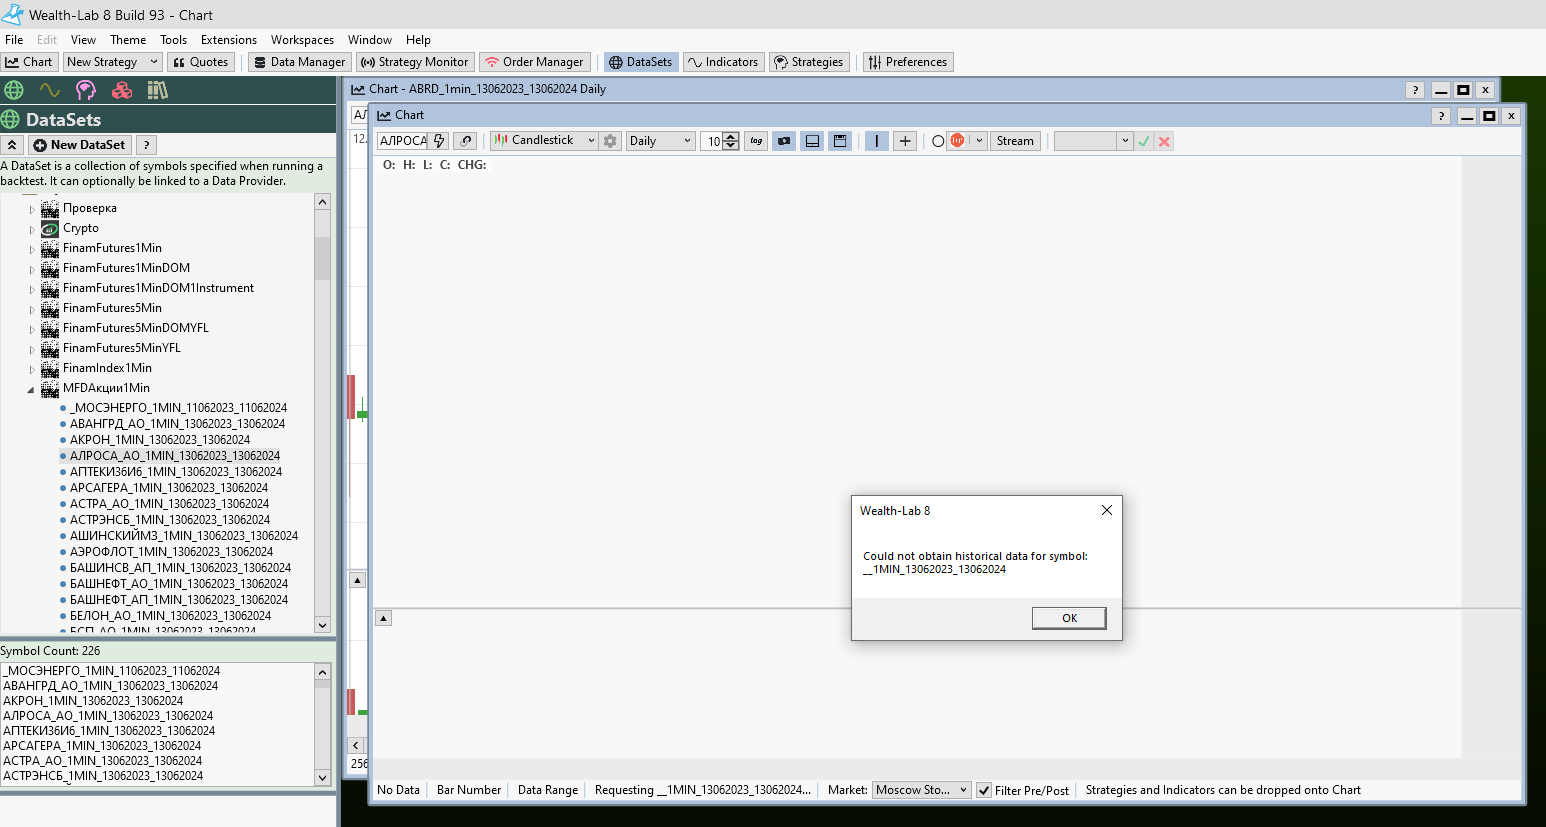This screenshot has height=827, width=1546.
Task: Click the orange drawing tool icon
Action: (957, 141)
